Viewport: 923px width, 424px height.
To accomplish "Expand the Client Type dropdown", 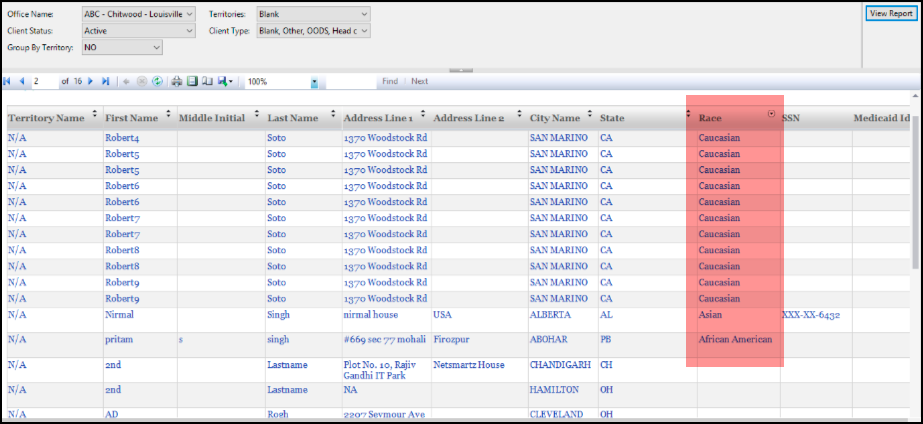I will pos(364,31).
